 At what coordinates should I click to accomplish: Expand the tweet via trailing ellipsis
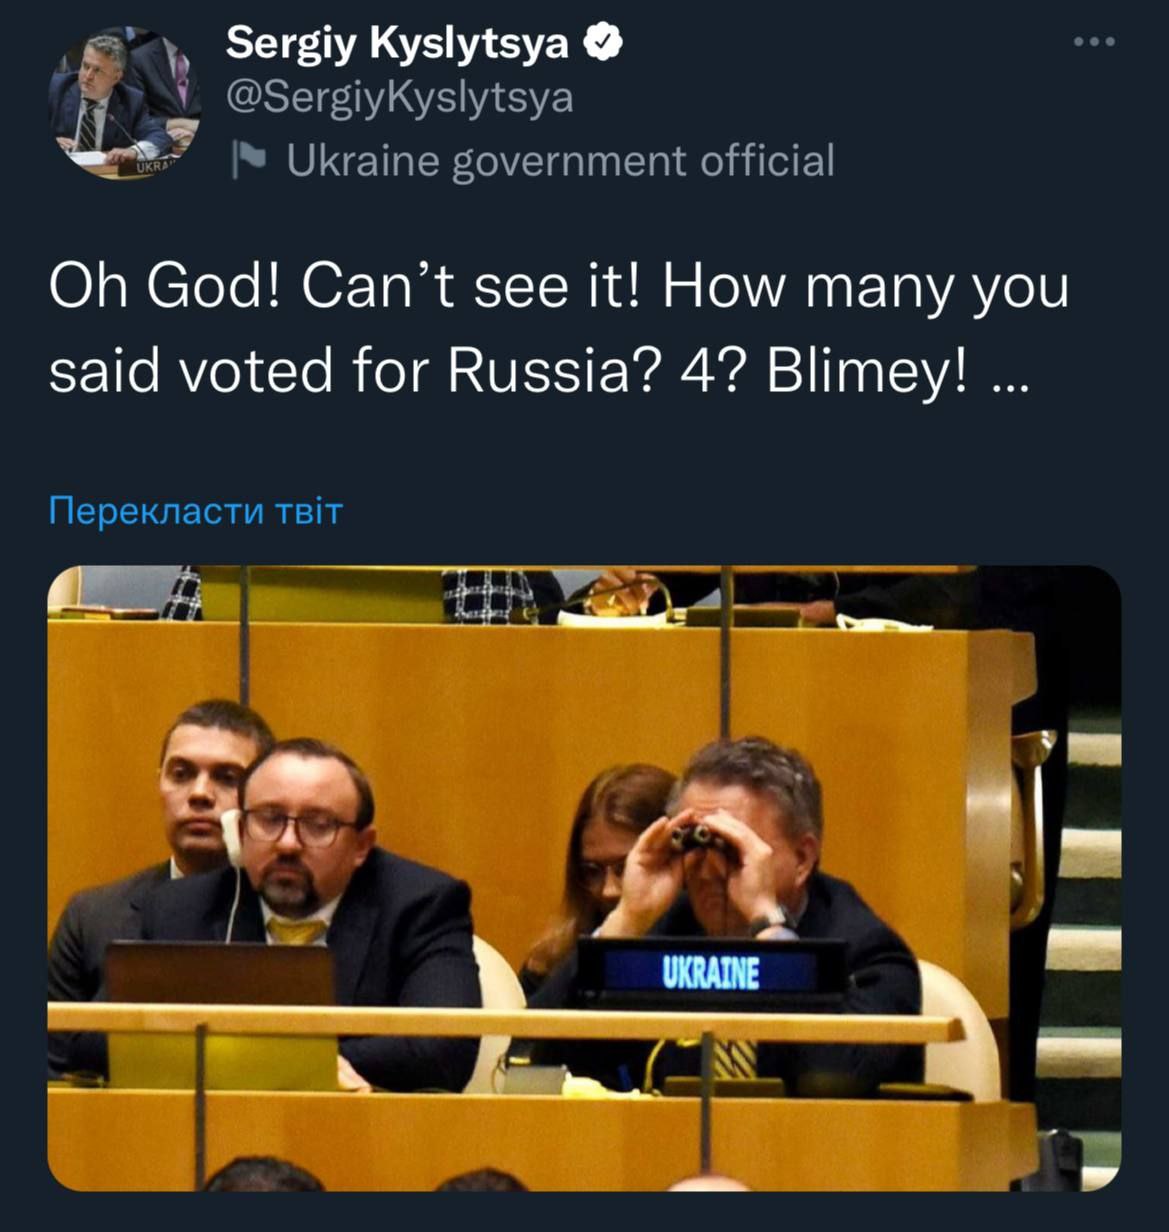coord(1012,375)
